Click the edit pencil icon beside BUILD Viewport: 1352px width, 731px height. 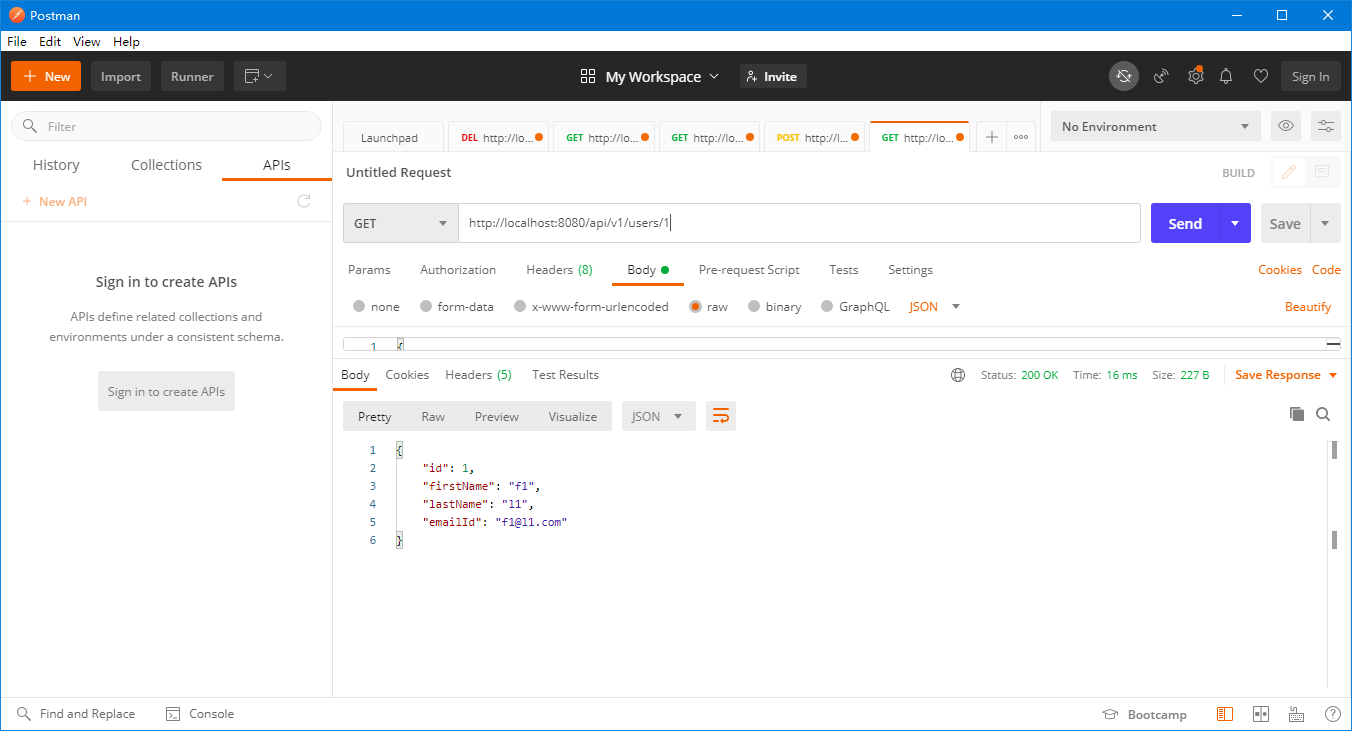pyautogui.click(x=1289, y=172)
